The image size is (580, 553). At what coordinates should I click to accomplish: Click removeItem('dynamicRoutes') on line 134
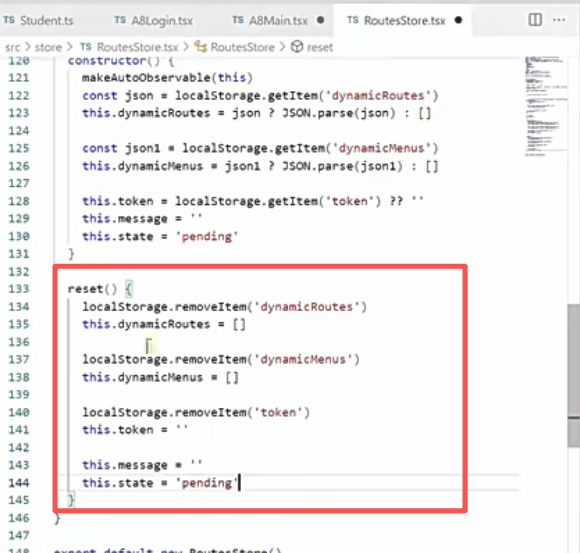(x=270, y=307)
